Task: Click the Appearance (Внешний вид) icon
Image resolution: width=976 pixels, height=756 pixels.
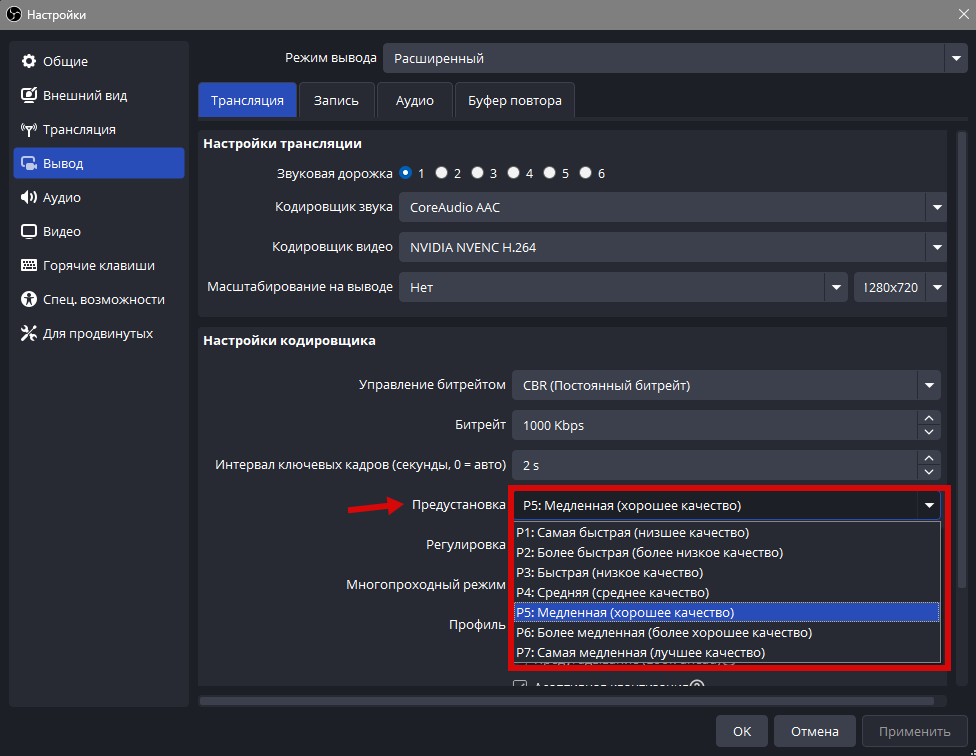Action: click(x=29, y=95)
